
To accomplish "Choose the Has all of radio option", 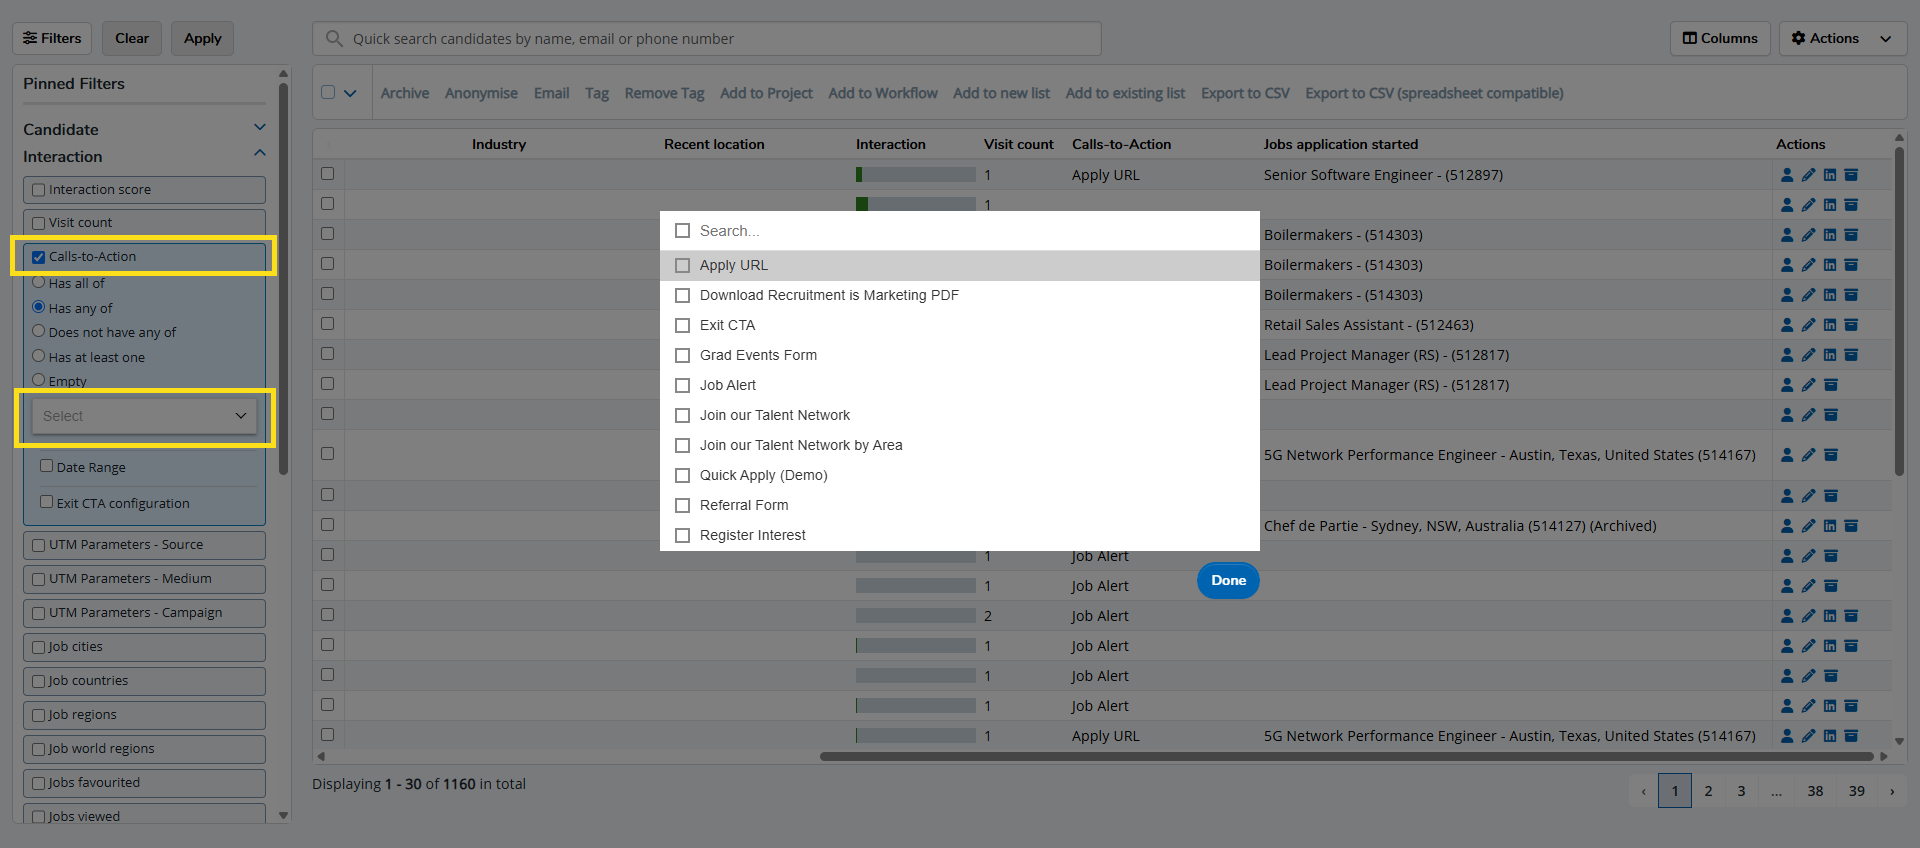I will [39, 283].
